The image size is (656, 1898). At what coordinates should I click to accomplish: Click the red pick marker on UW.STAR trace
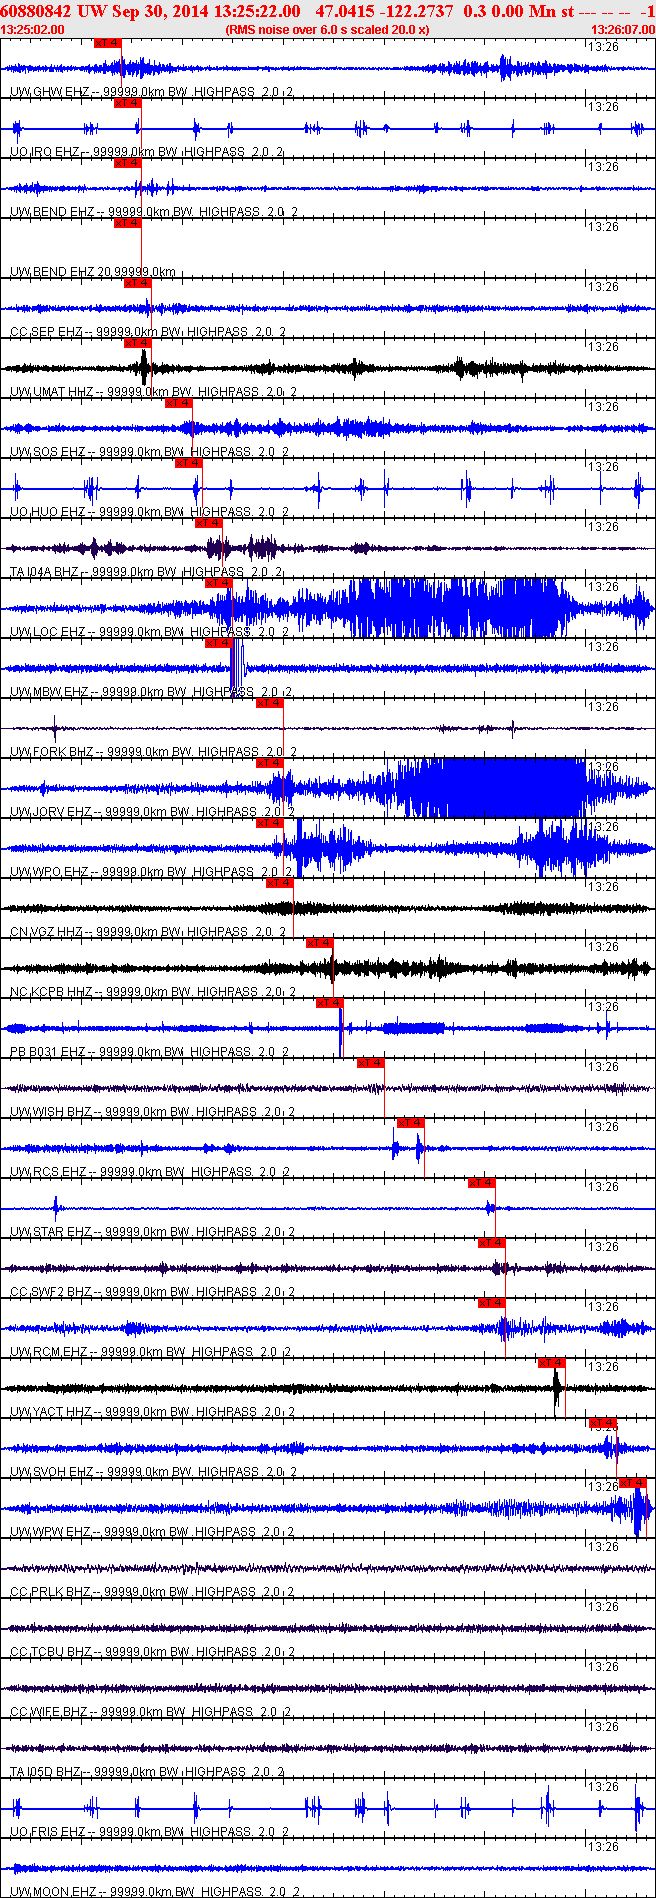point(481,1183)
